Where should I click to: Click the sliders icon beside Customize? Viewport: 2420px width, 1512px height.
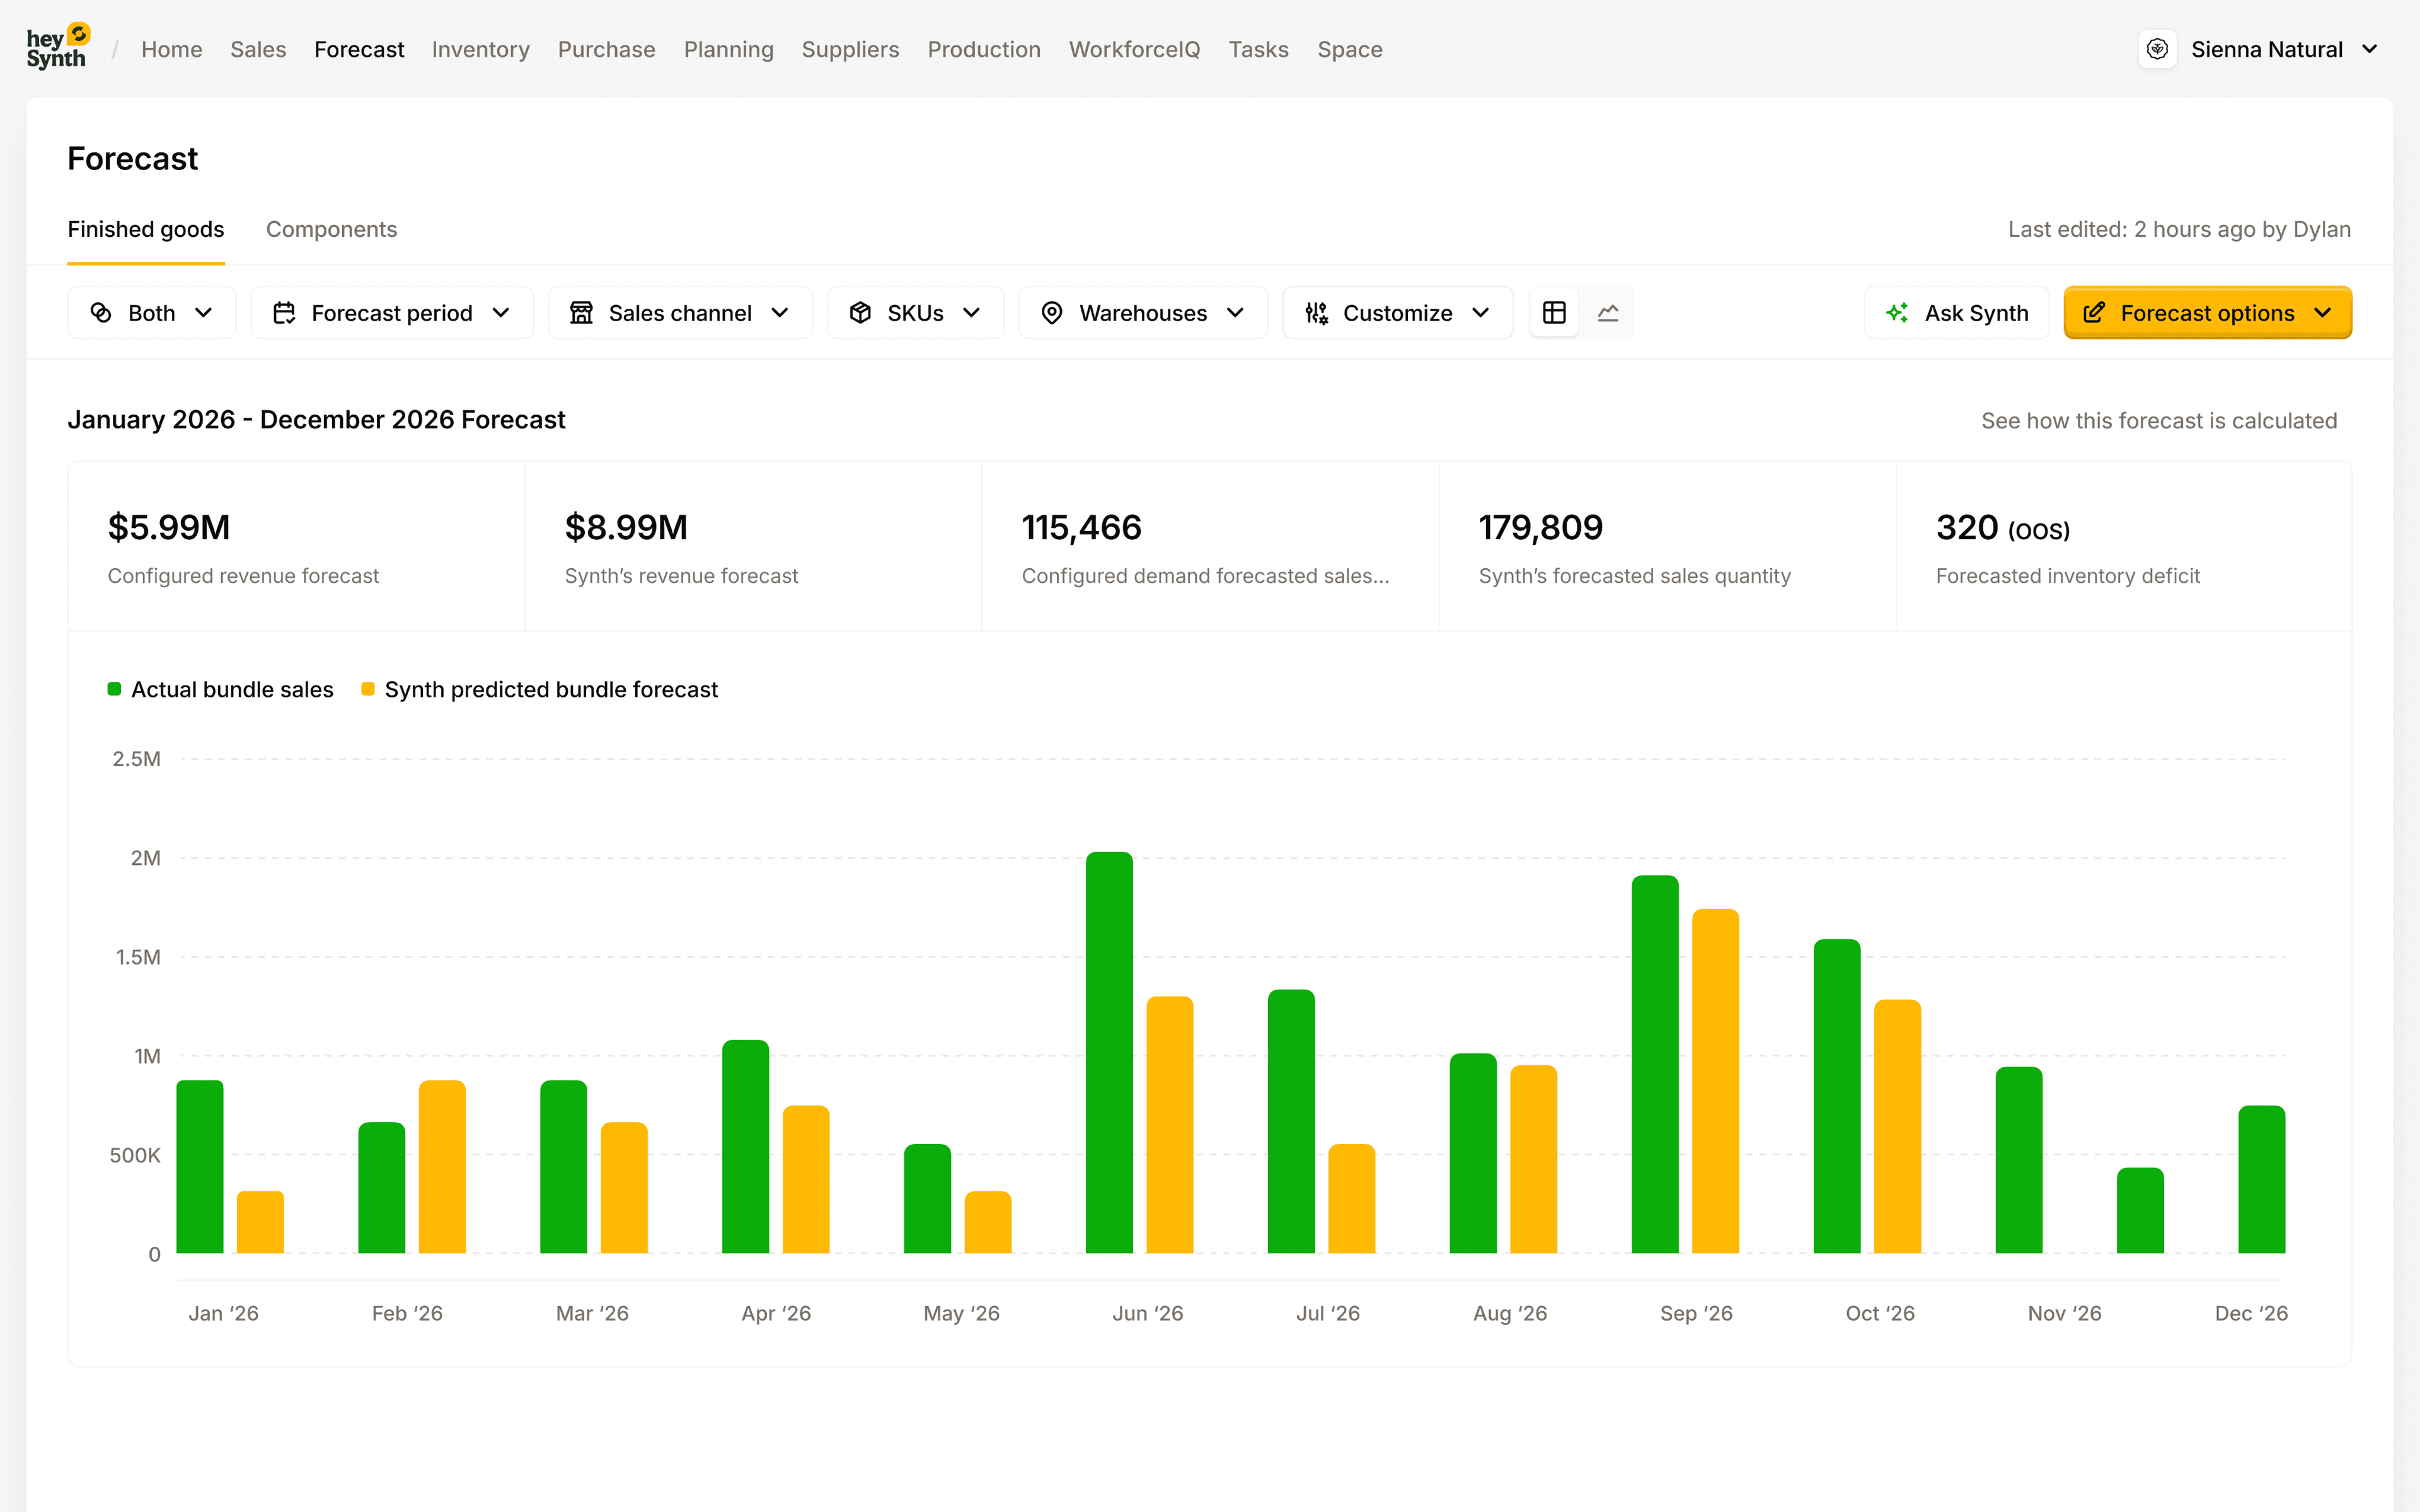pos(1316,312)
